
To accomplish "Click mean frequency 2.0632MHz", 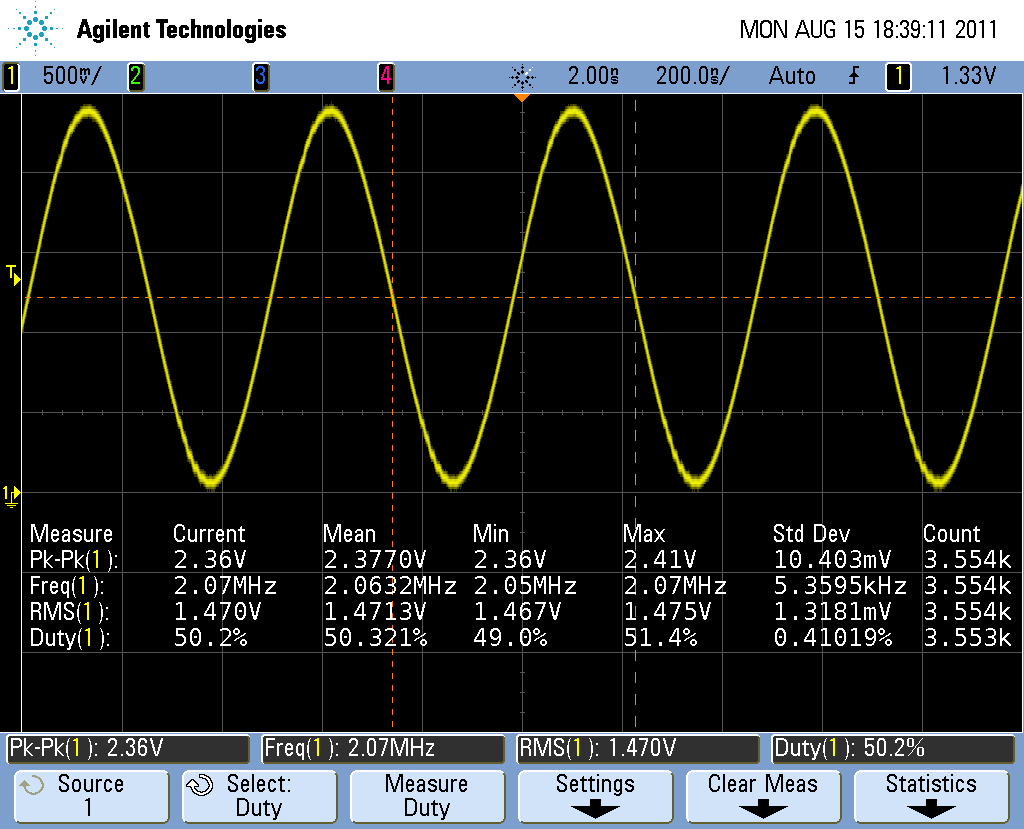I will [390, 586].
